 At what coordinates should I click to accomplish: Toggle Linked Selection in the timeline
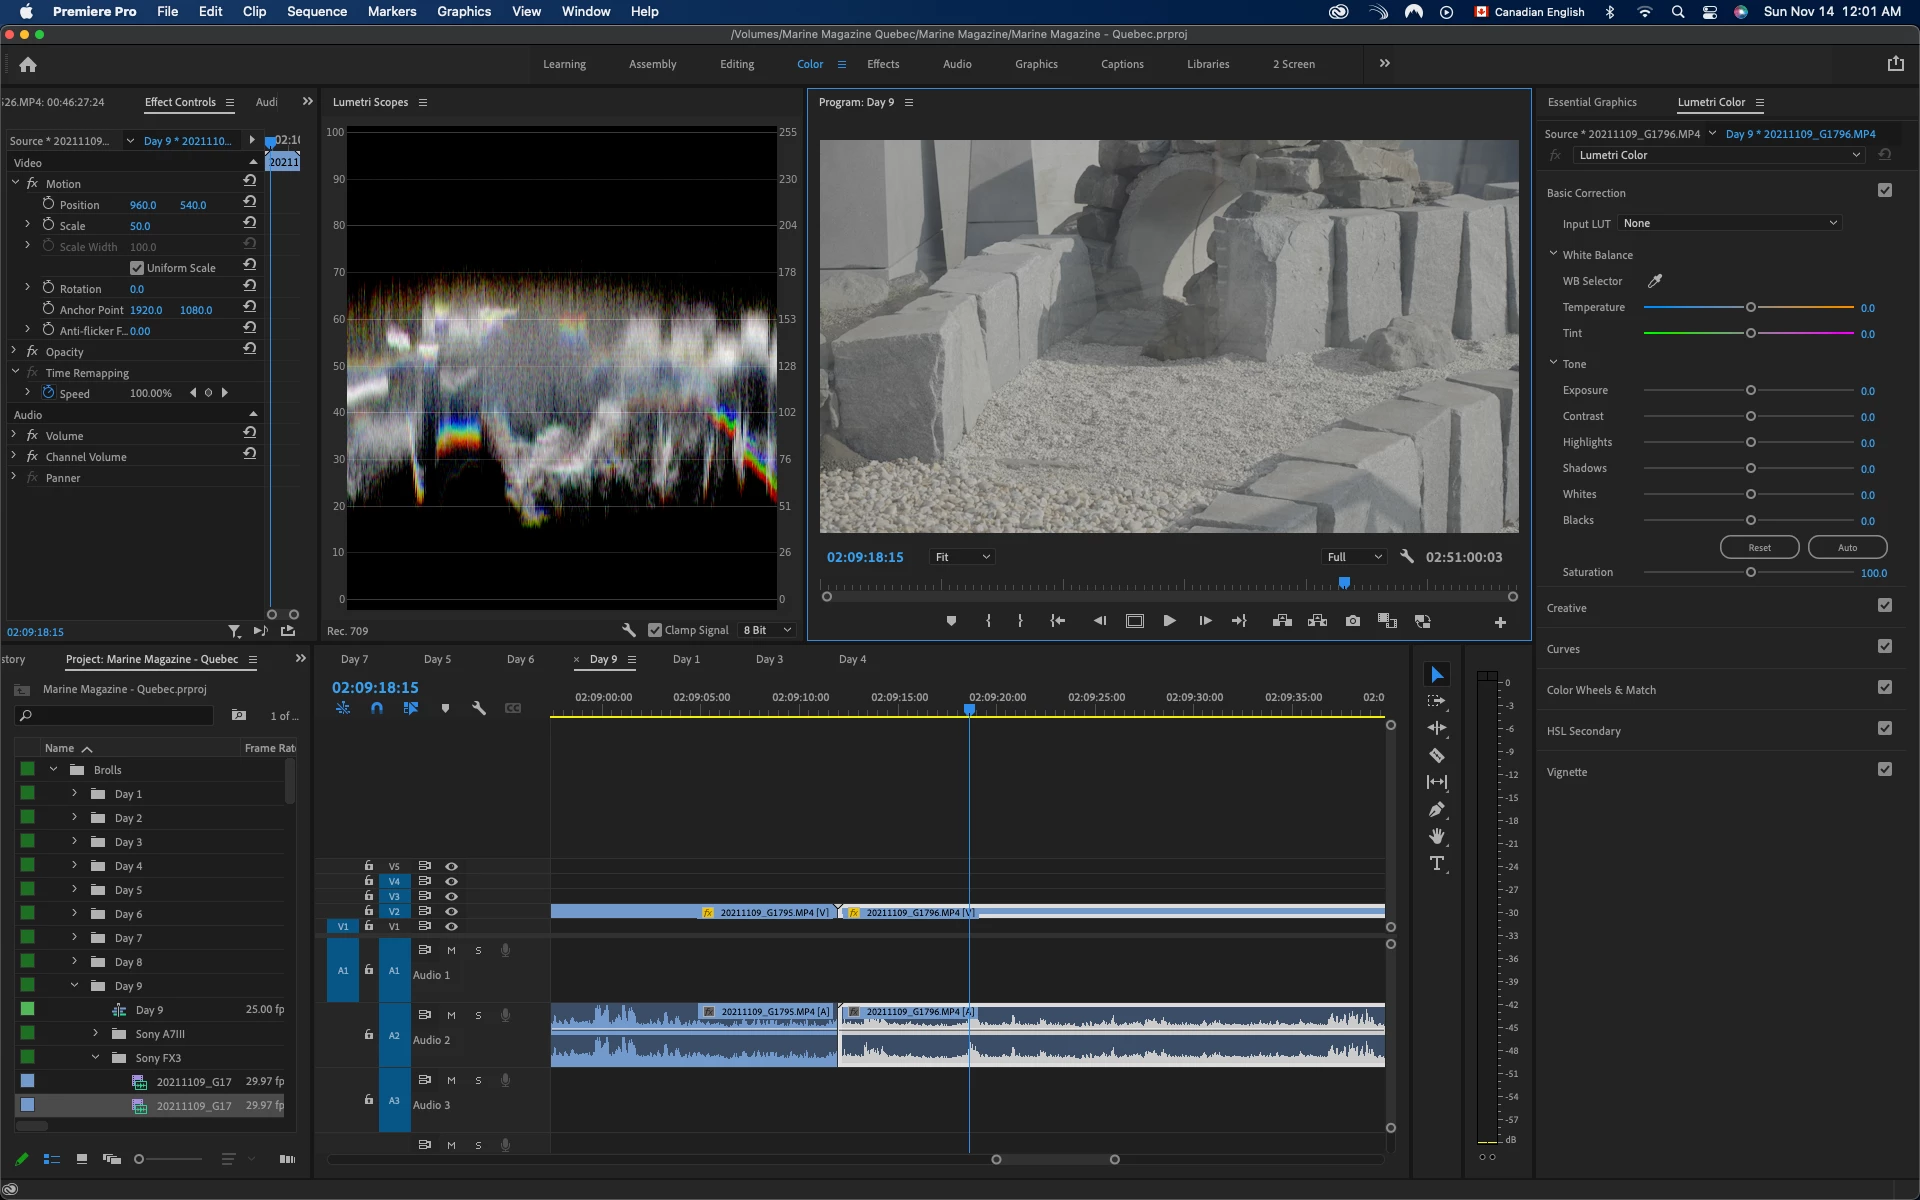[x=411, y=708]
